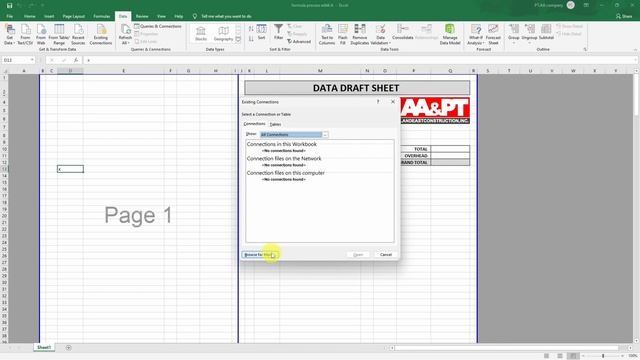Select the Tables tab in dialog
This screenshot has height=360, width=640.
276,124
